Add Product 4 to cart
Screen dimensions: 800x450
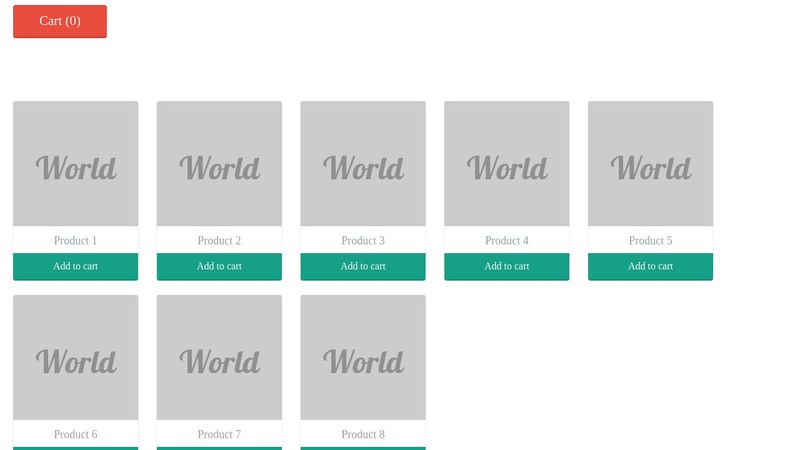[x=507, y=266]
